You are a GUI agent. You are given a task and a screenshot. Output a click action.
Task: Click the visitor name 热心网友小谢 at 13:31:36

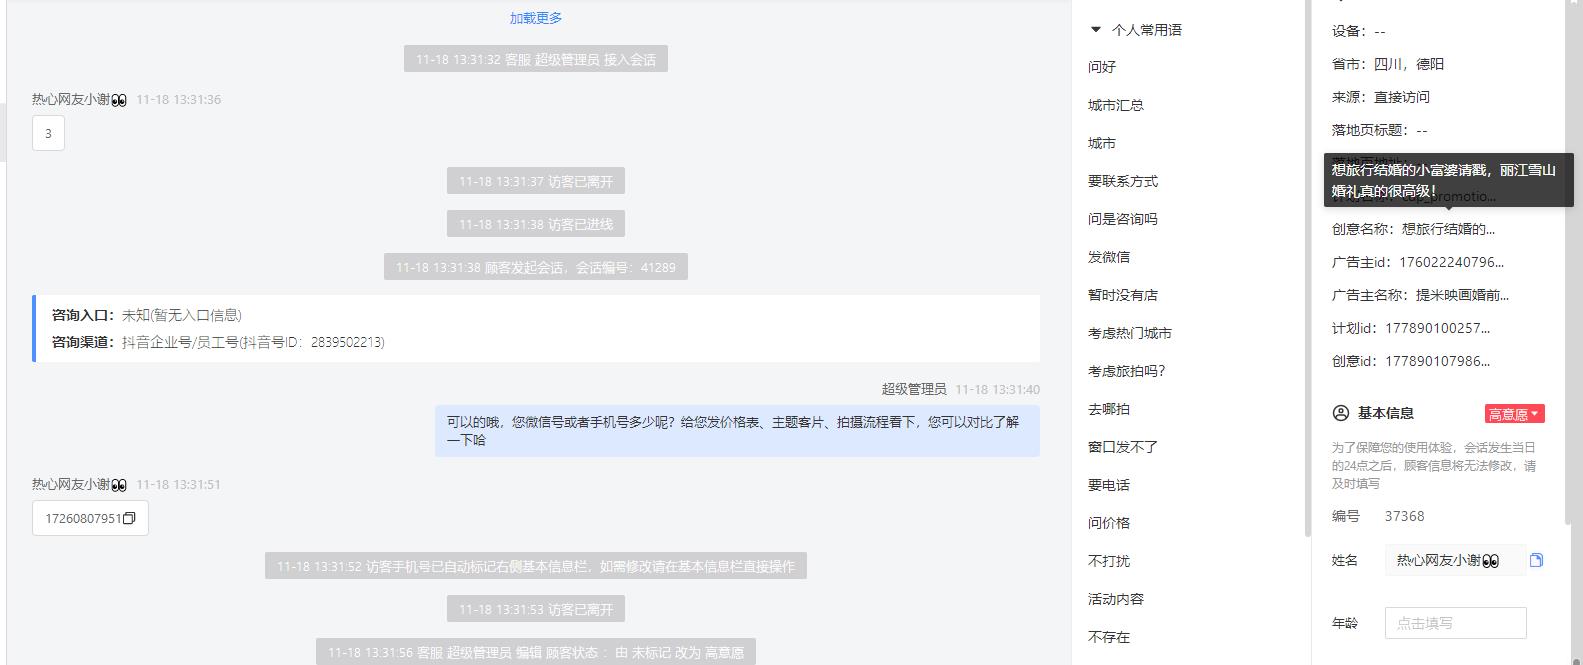tap(79, 99)
